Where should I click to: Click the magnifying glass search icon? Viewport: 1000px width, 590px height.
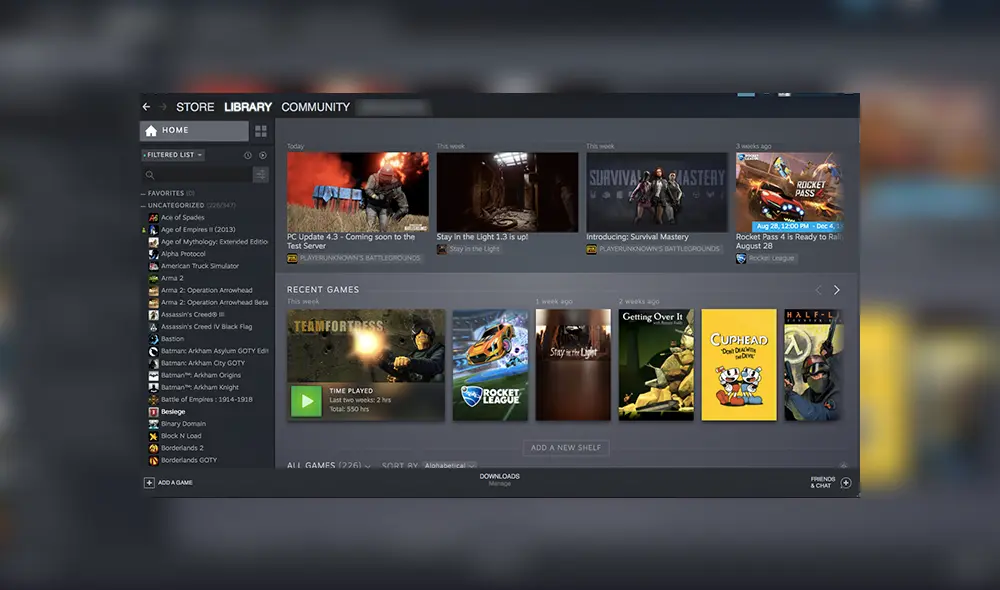150,174
